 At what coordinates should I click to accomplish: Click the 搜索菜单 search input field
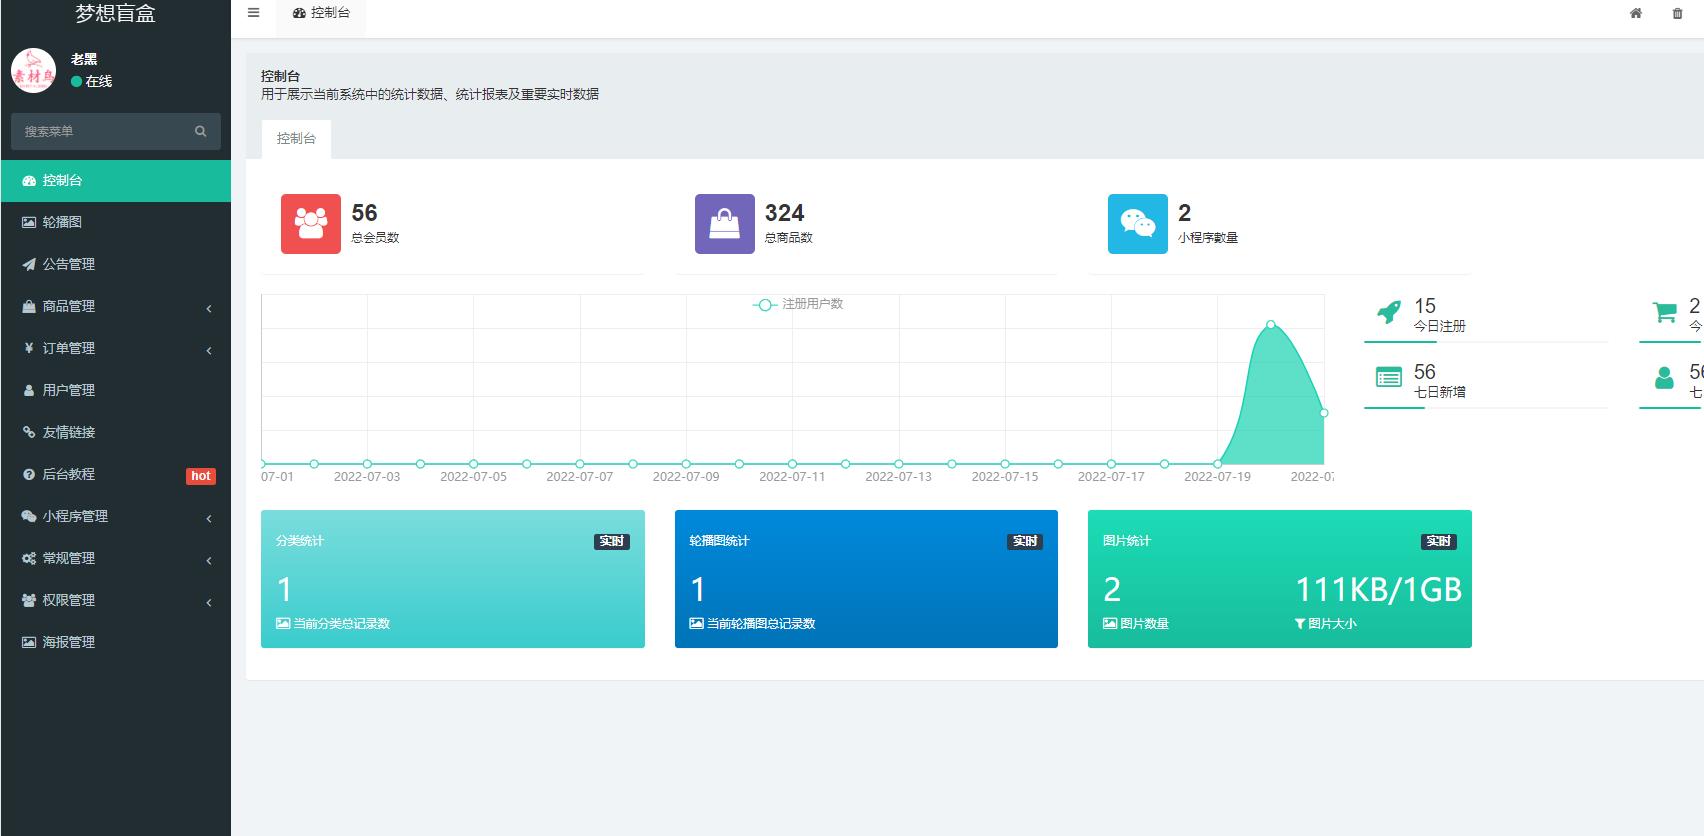[100, 131]
